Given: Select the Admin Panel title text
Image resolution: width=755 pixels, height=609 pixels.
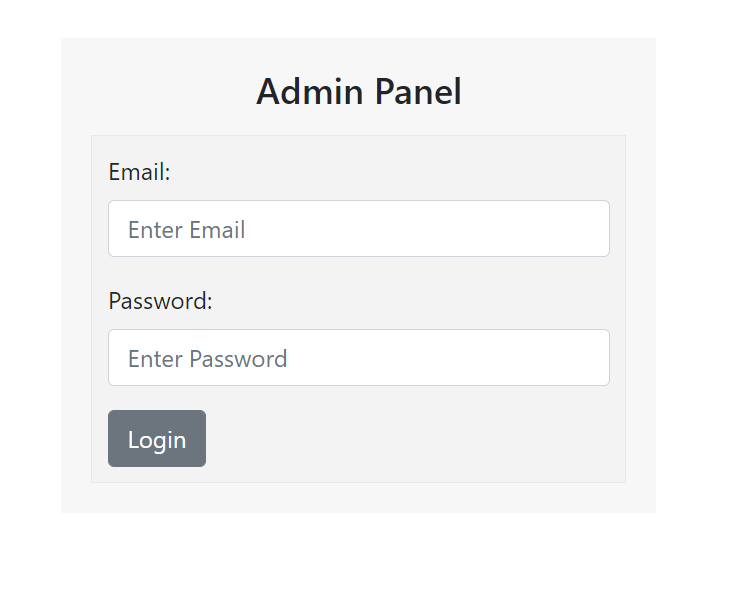Looking at the screenshot, I should click(358, 92).
